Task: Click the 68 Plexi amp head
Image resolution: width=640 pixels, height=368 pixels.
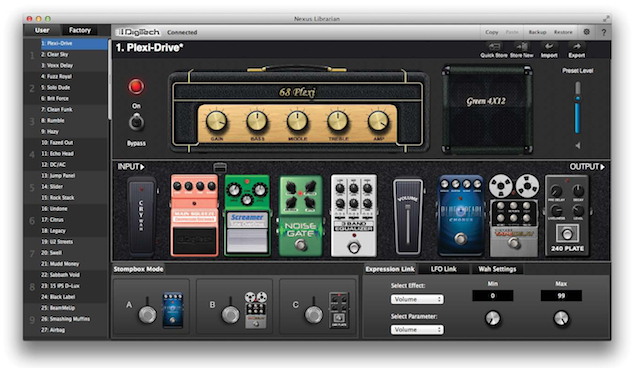Action: point(298,110)
